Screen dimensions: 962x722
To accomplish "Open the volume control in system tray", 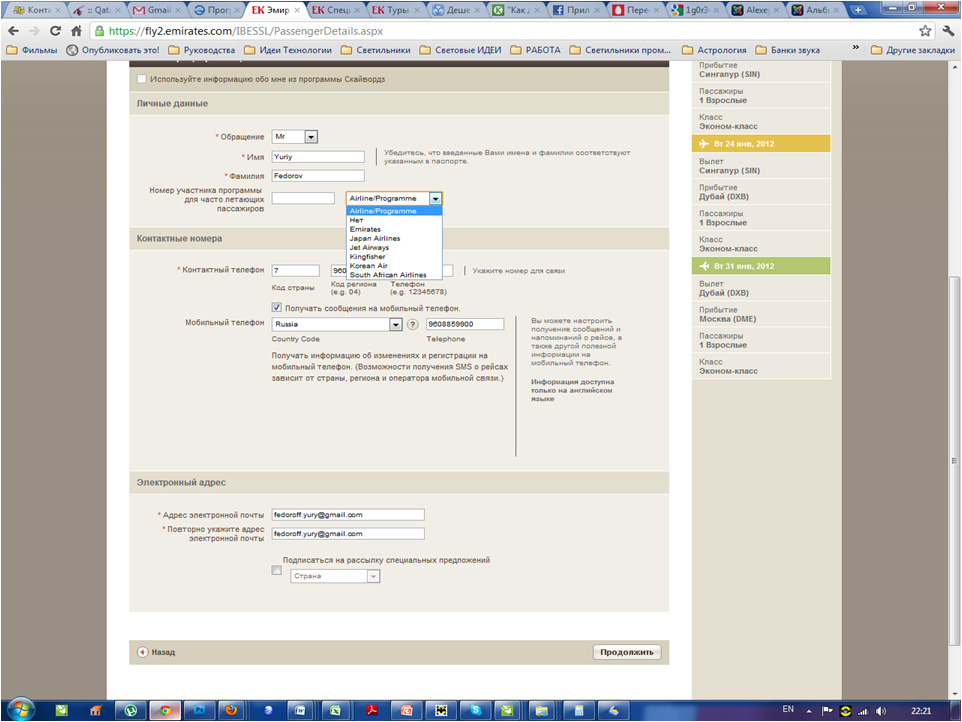I will coord(881,711).
